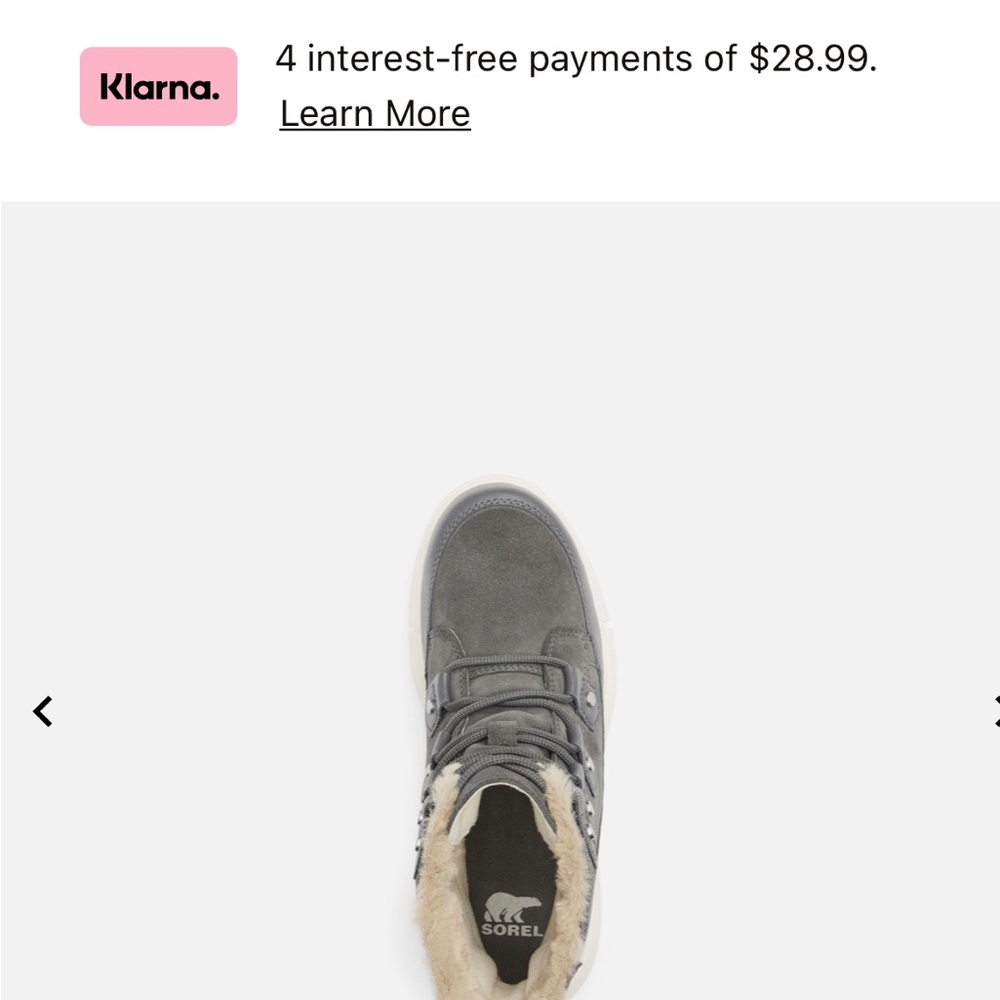Click the SOREL wordmark inside the boot
The height and width of the screenshot is (1000, 1000).
coord(512,930)
